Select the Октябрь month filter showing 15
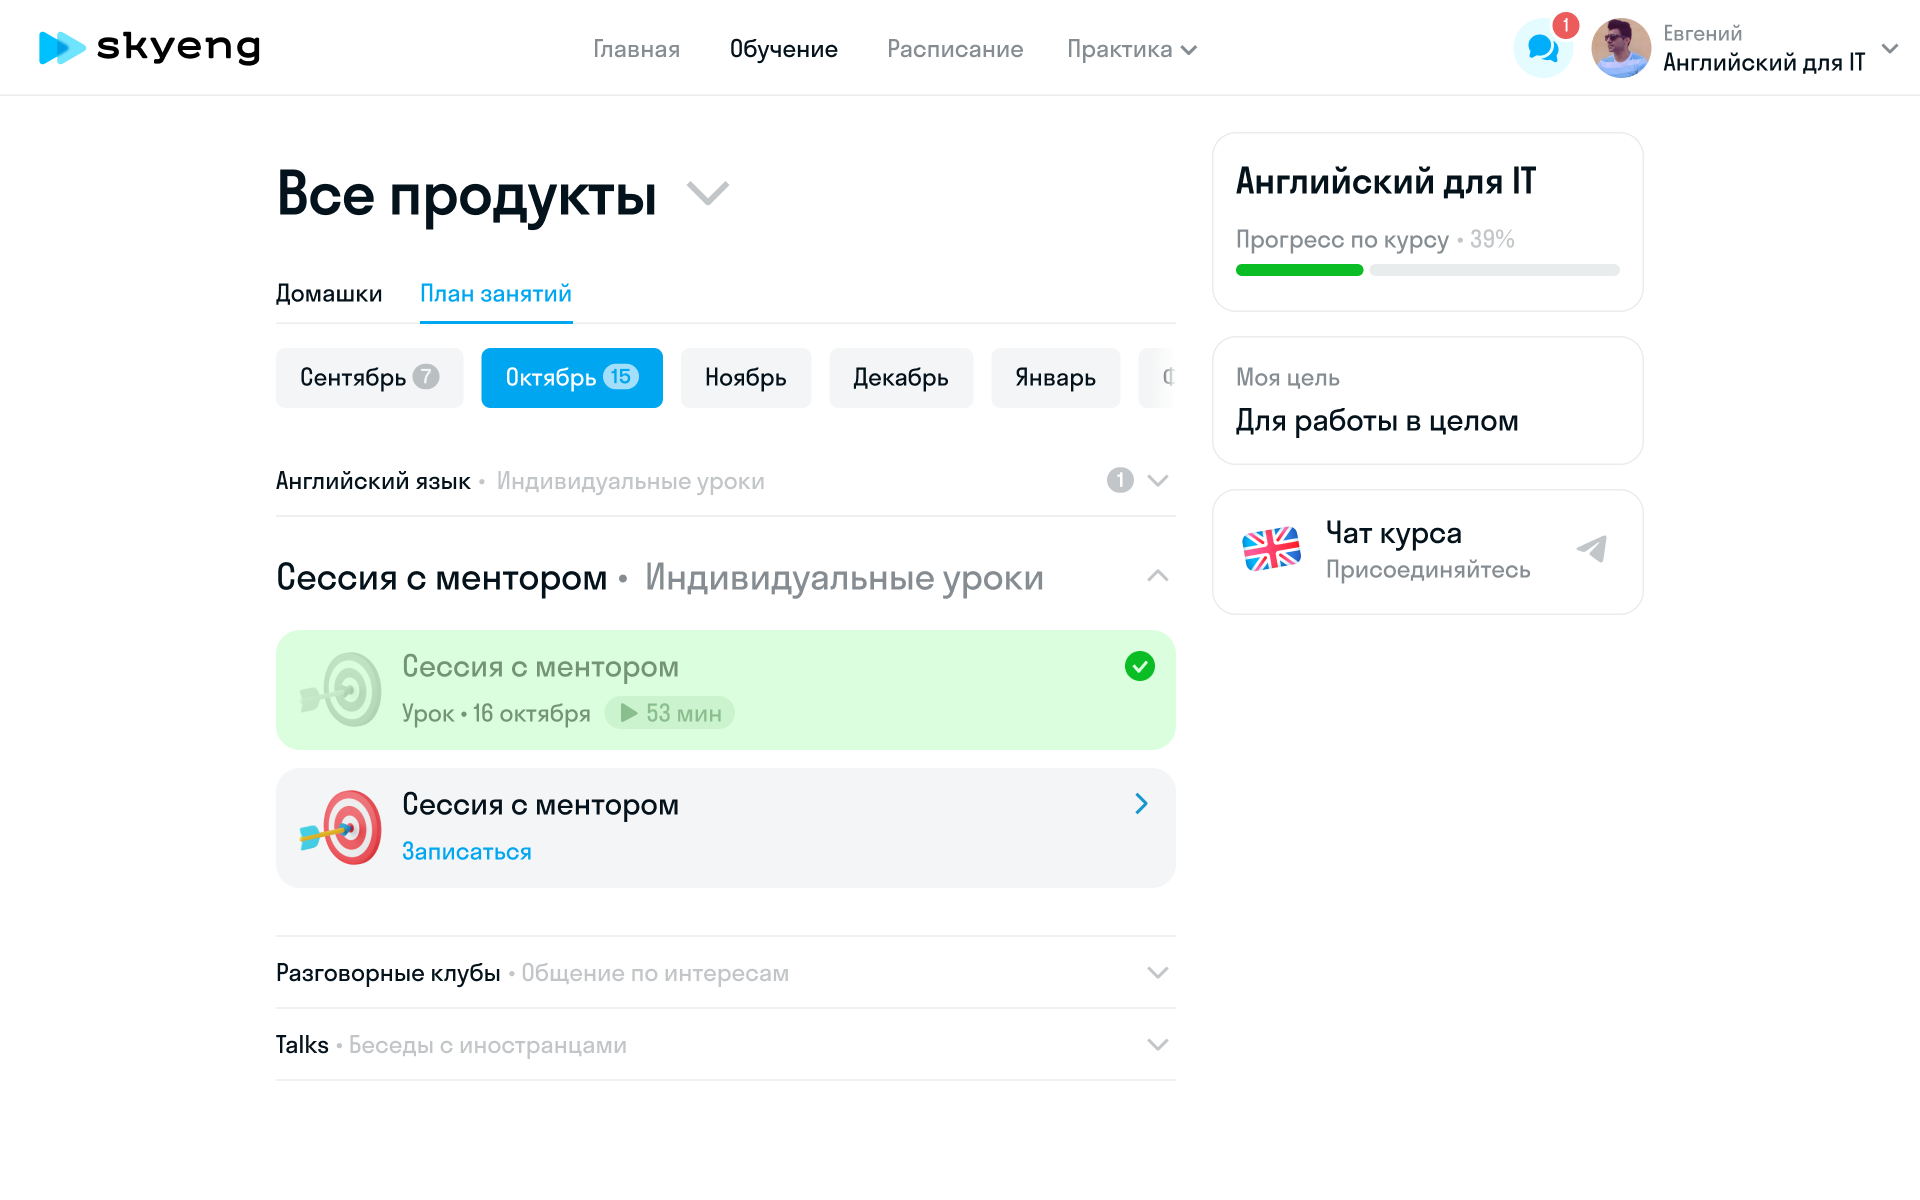 [x=571, y=378]
